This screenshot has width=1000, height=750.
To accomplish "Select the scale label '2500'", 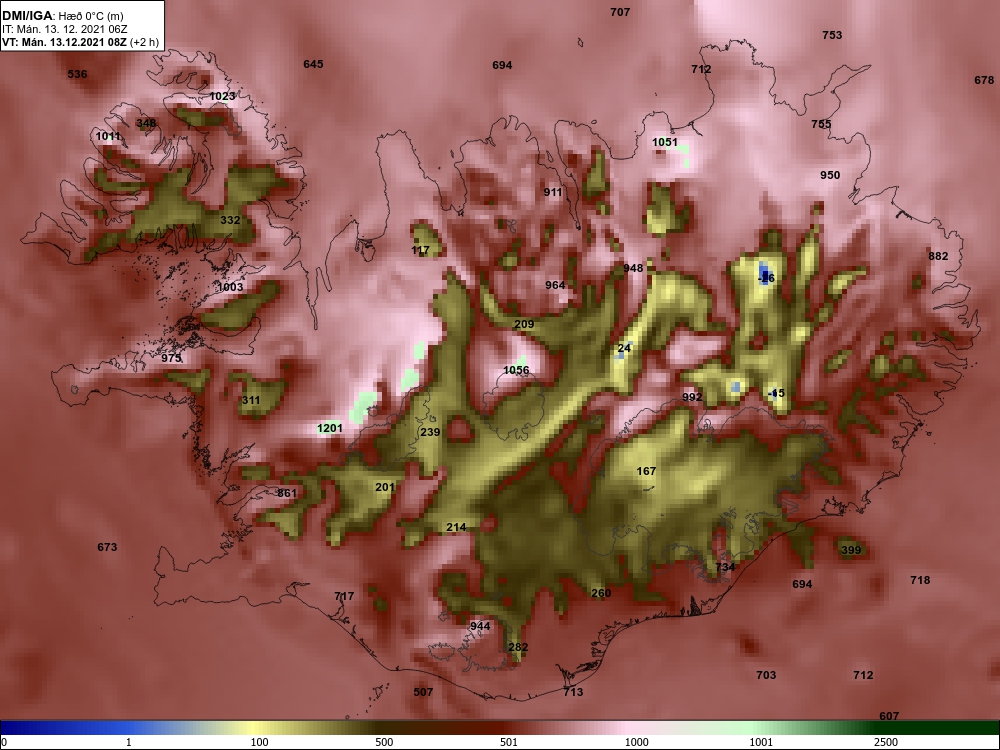I will pos(886,742).
